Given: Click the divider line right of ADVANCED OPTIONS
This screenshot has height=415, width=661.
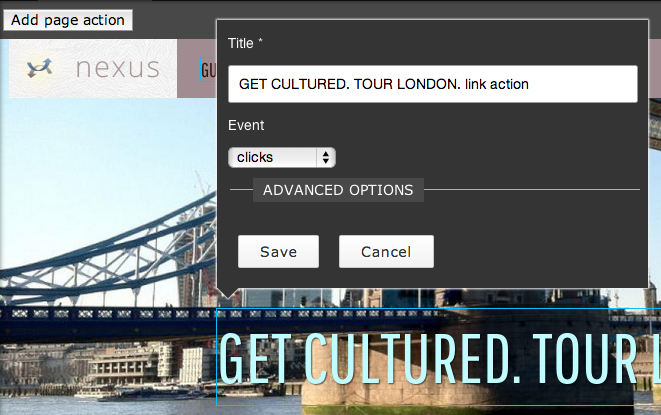Looking at the screenshot, I should (532, 190).
